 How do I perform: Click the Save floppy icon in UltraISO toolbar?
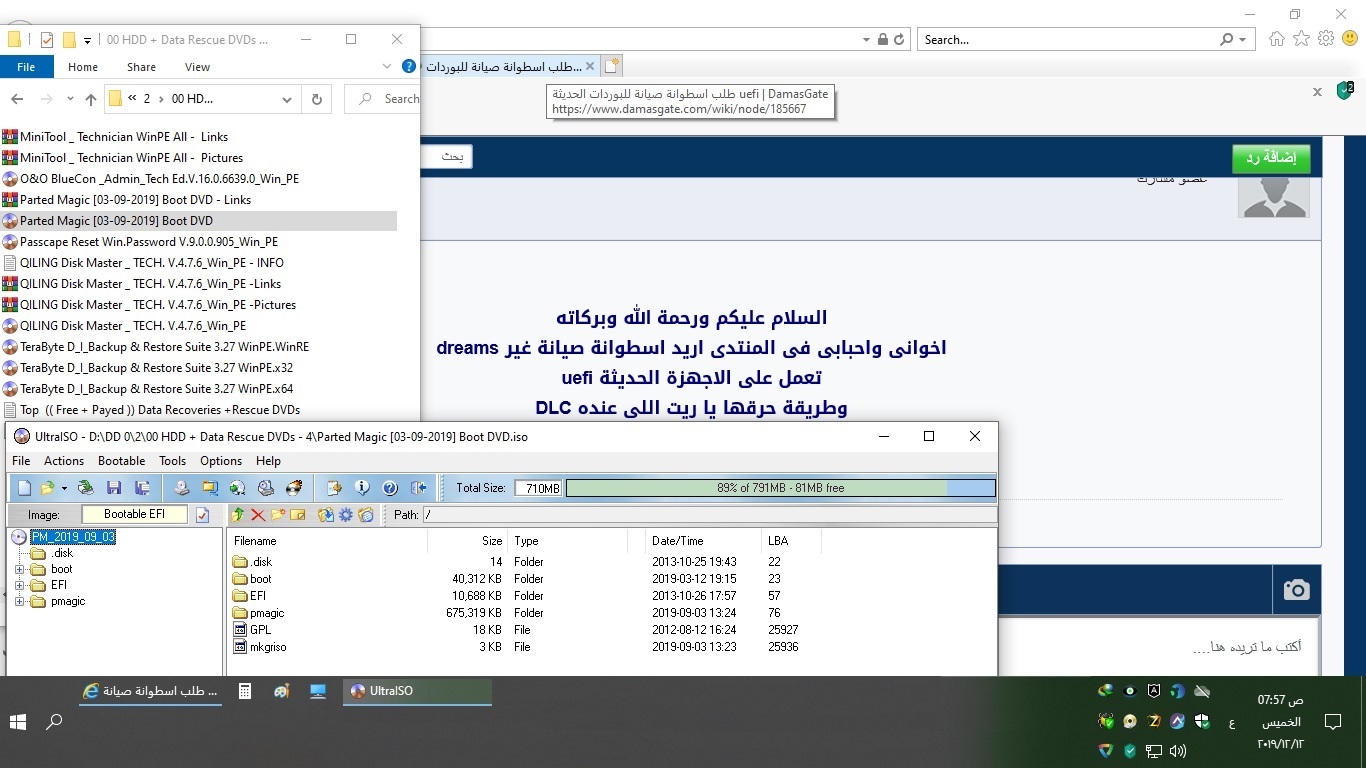coord(113,488)
